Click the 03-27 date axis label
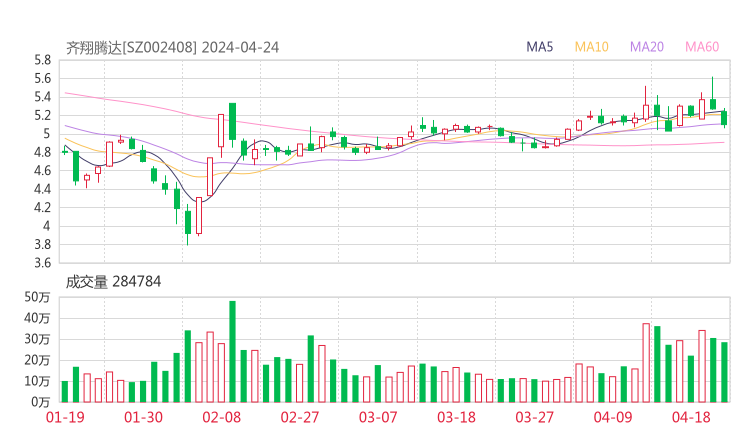Image resolution: width=740 pixels, height=440 pixels. click(534, 417)
